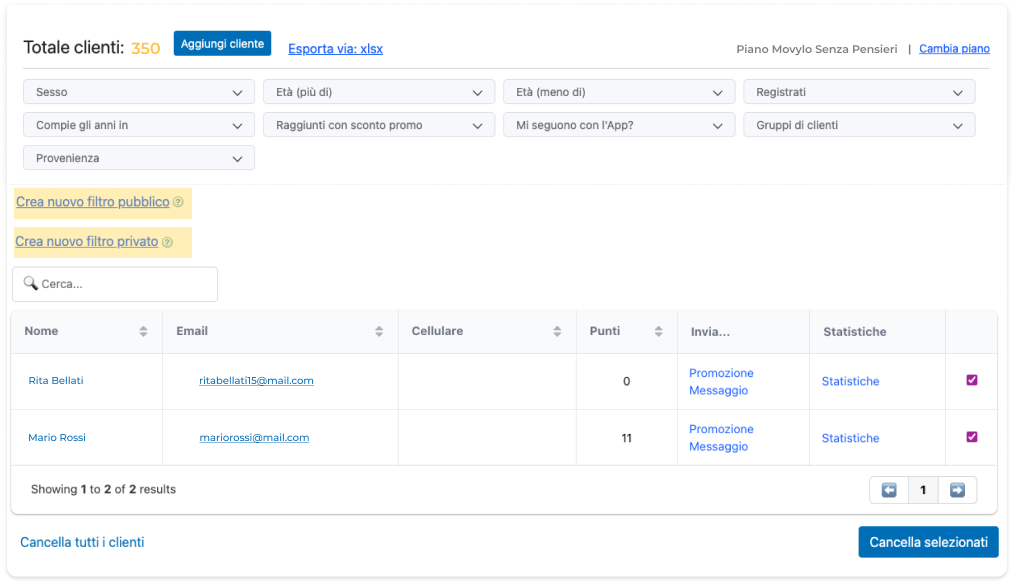The height and width of the screenshot is (583, 1014).
Task: Open the Compie gli anni in dropdown
Action: pos(139,125)
